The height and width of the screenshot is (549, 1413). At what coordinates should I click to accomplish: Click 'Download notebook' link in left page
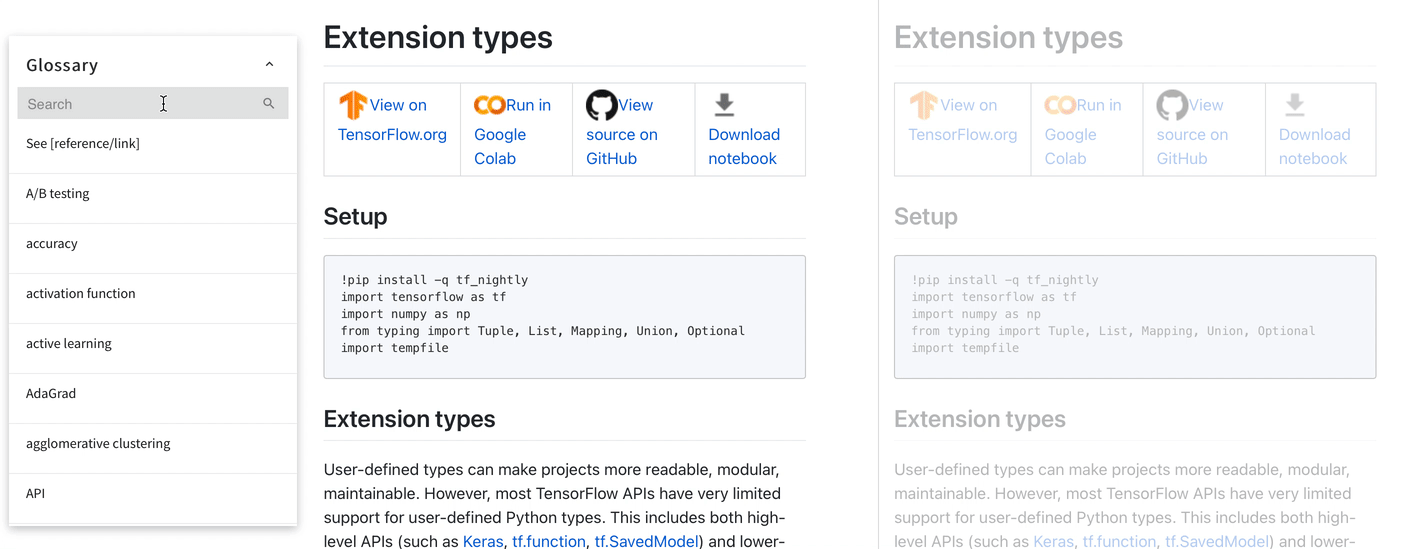(x=744, y=146)
